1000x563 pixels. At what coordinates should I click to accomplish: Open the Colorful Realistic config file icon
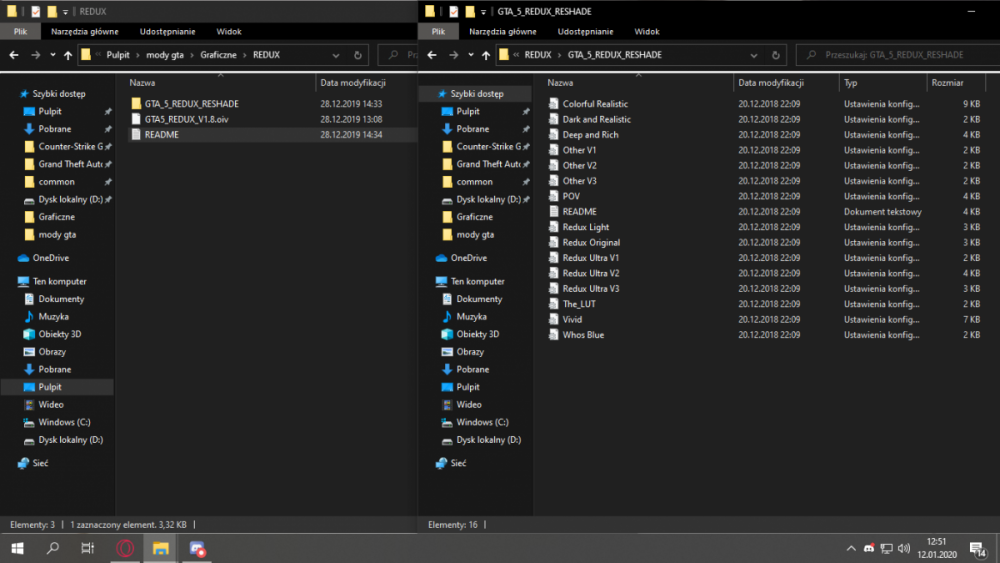click(554, 104)
